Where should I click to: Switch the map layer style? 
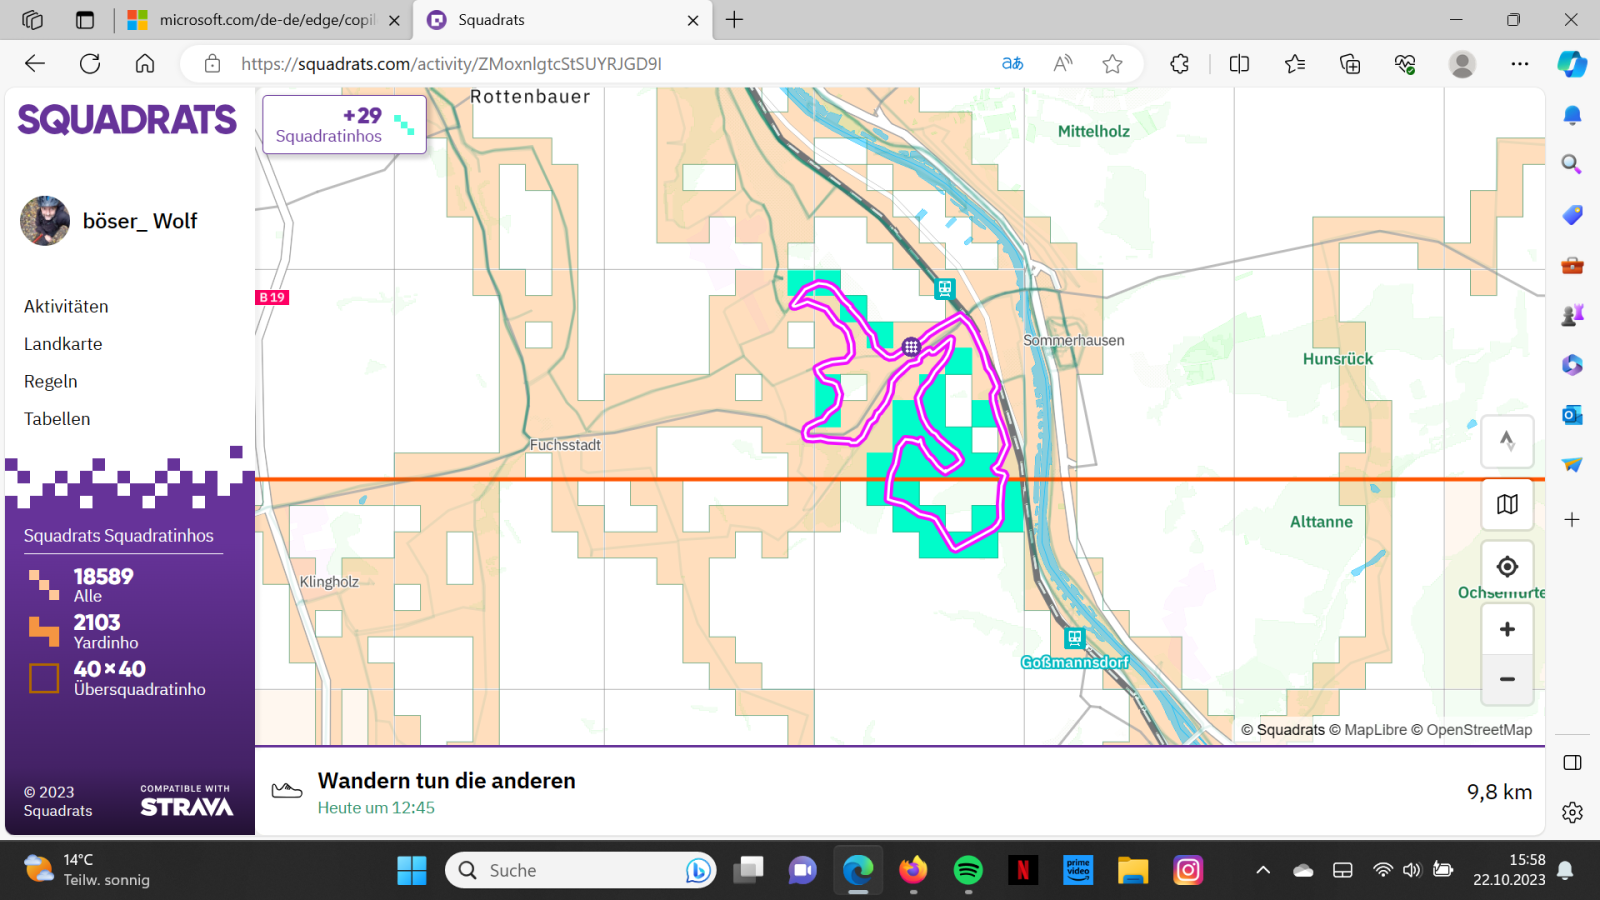(x=1507, y=504)
